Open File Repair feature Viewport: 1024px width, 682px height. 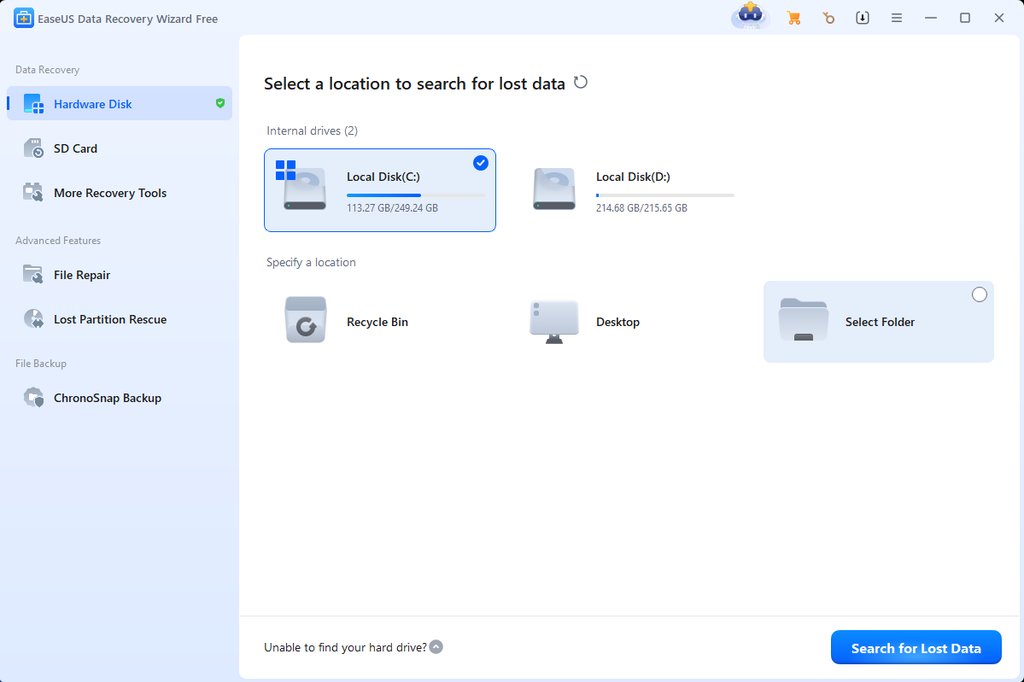120,275
